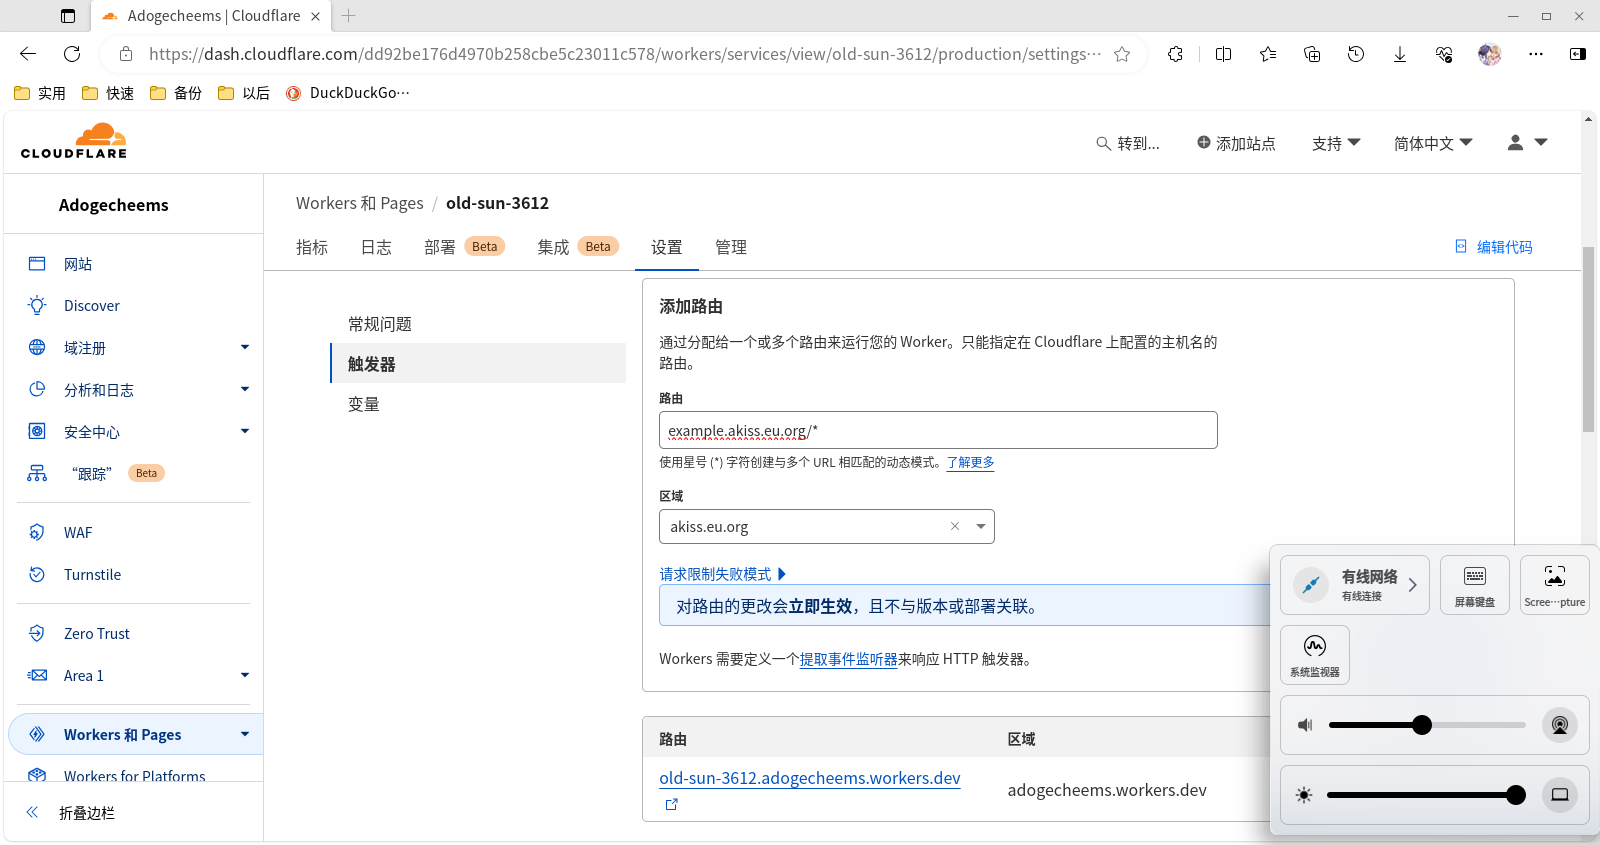Adjust the volume slider
Screen dimensions: 1600x845
1427,725
